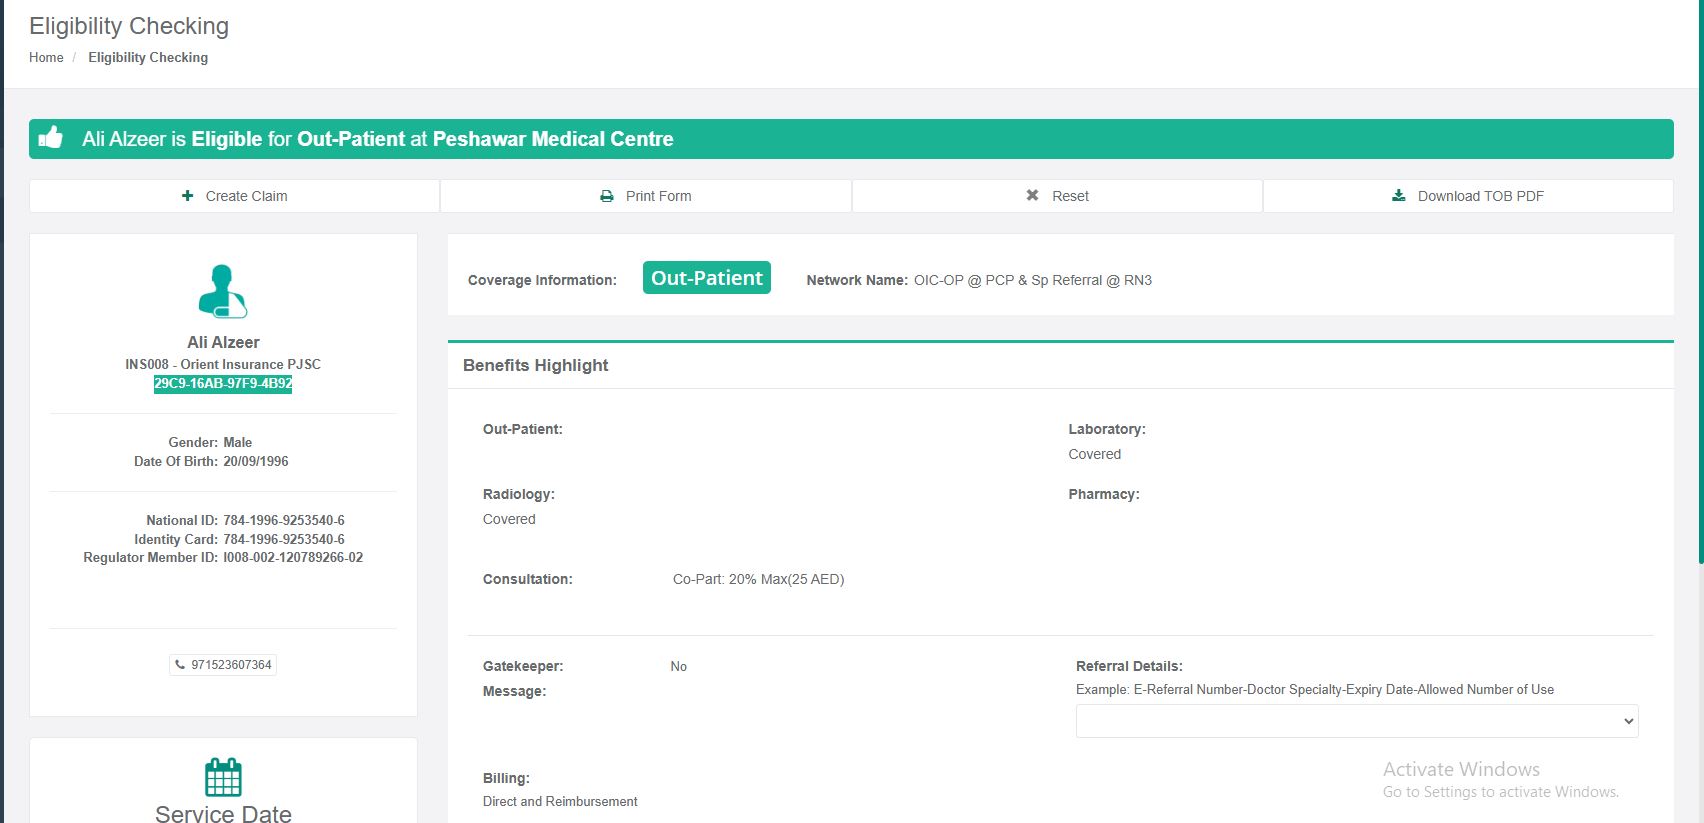The image size is (1704, 823).
Task: Click the thumbs-up icon in eligibility banner
Action: tap(51, 138)
